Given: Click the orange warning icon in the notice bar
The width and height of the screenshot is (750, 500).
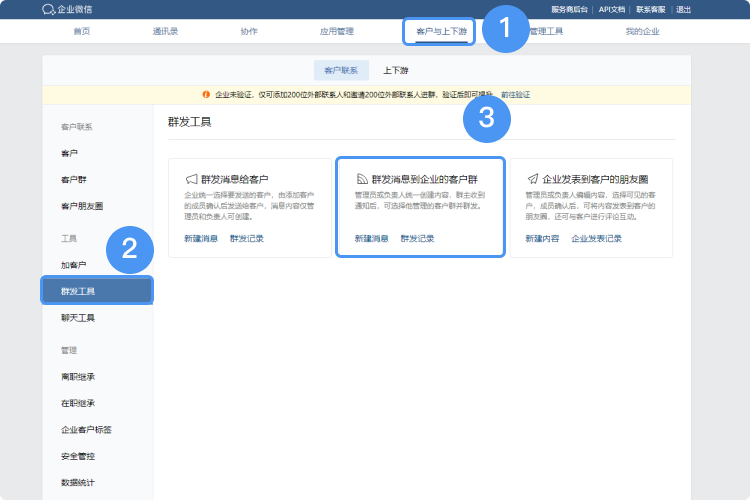Looking at the screenshot, I should click(207, 94).
